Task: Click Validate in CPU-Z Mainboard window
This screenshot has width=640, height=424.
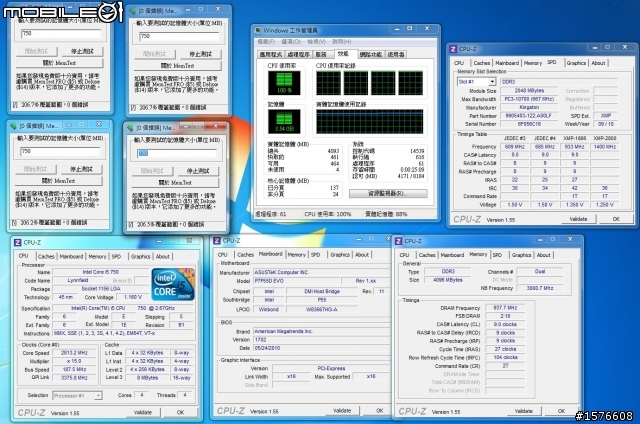Action: 342,411
